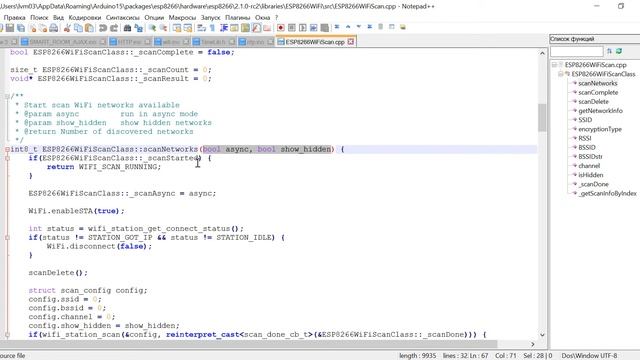This screenshot has width=640, height=360.
Task: Click the editor scrollbar up arrow
Action: (542, 53)
